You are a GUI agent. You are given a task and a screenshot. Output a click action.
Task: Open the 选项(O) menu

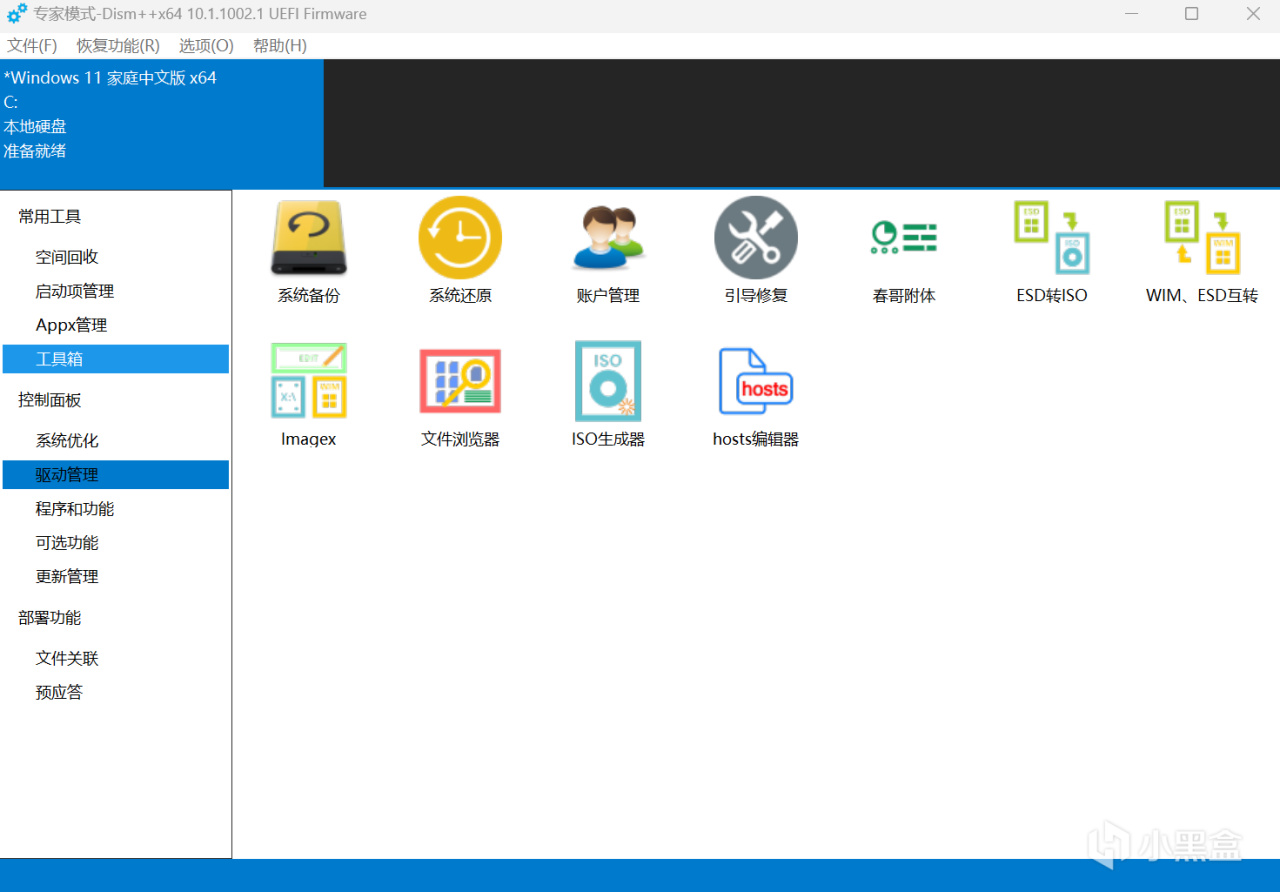tap(206, 46)
